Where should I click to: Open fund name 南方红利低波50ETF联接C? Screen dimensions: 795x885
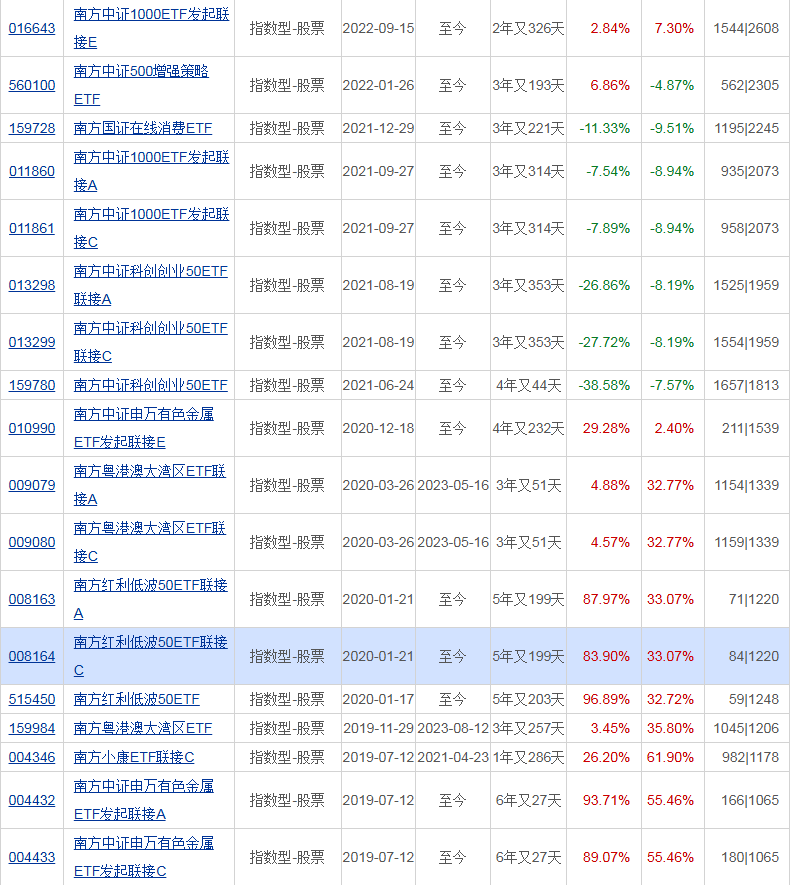coord(151,656)
